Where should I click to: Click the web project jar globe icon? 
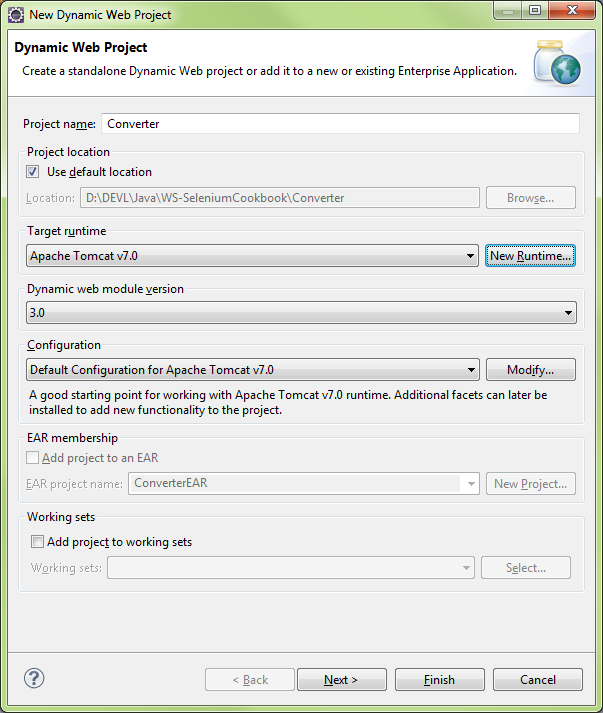tap(557, 63)
